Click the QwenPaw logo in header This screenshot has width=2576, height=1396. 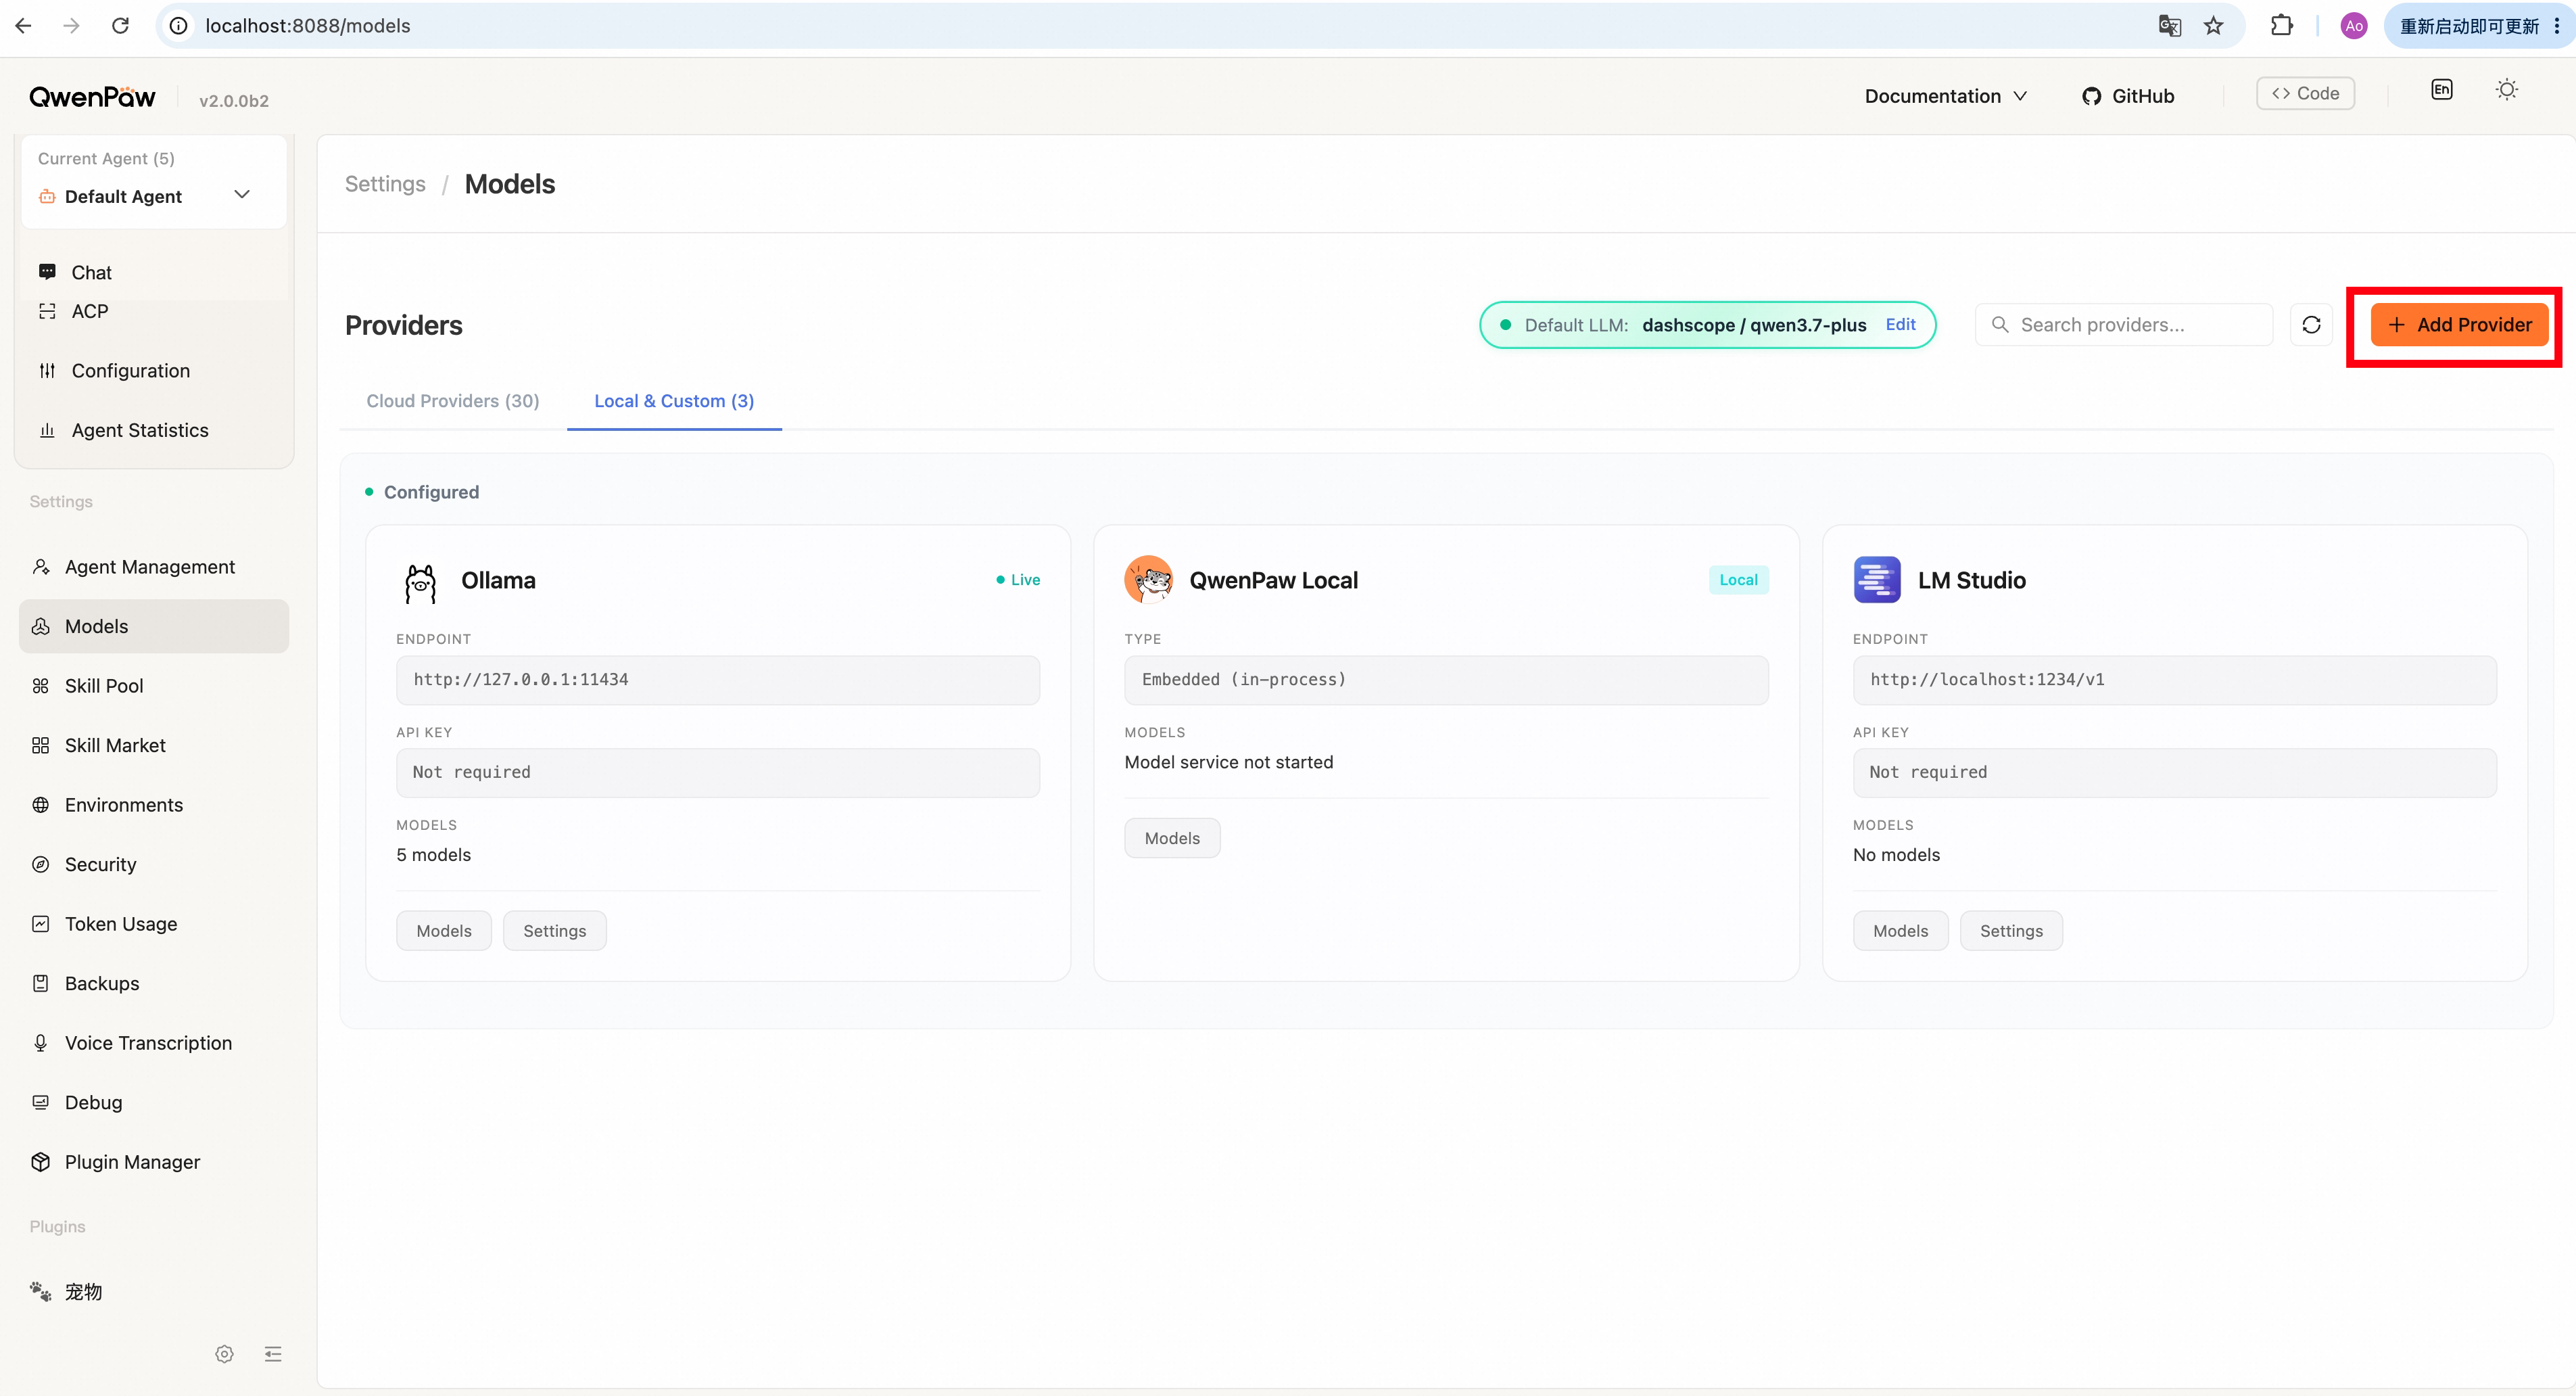click(92, 97)
